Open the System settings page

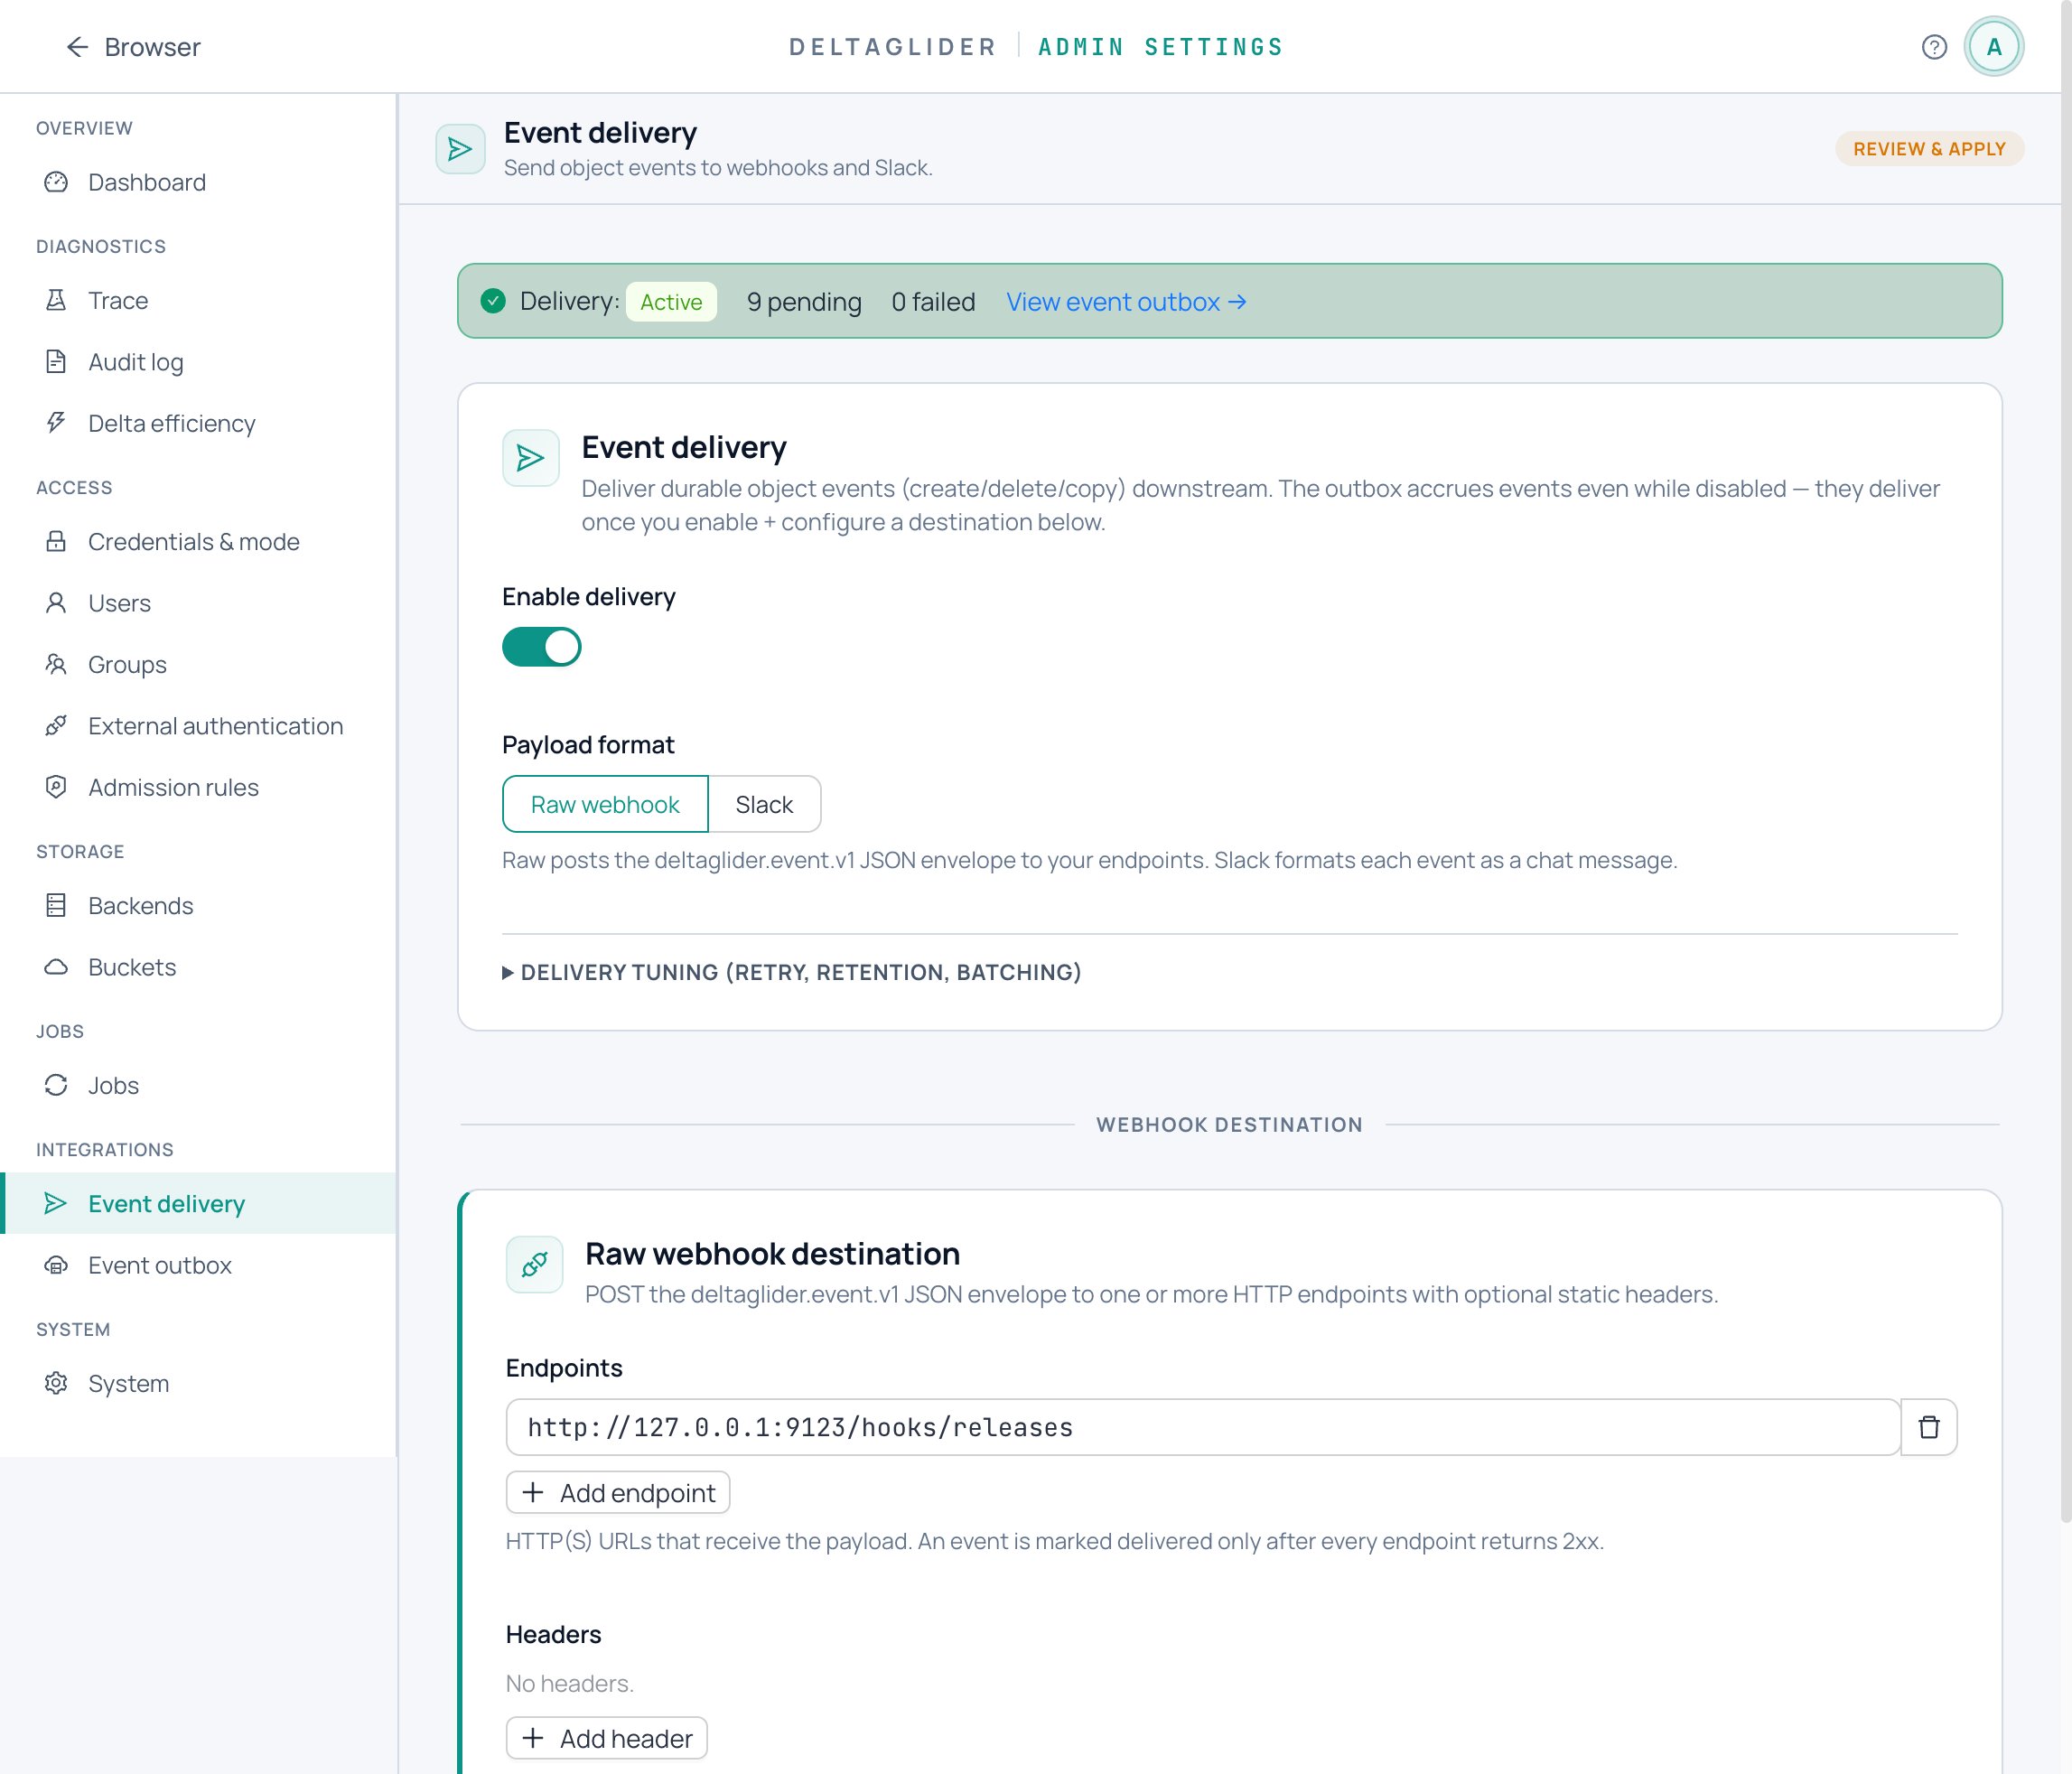[x=198, y=1383]
